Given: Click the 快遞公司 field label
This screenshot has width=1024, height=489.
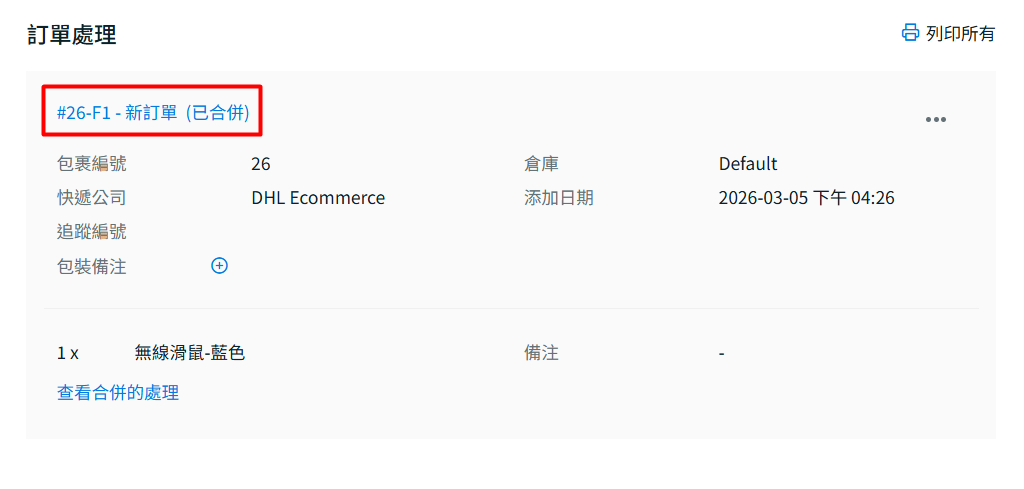Looking at the screenshot, I should [92, 198].
